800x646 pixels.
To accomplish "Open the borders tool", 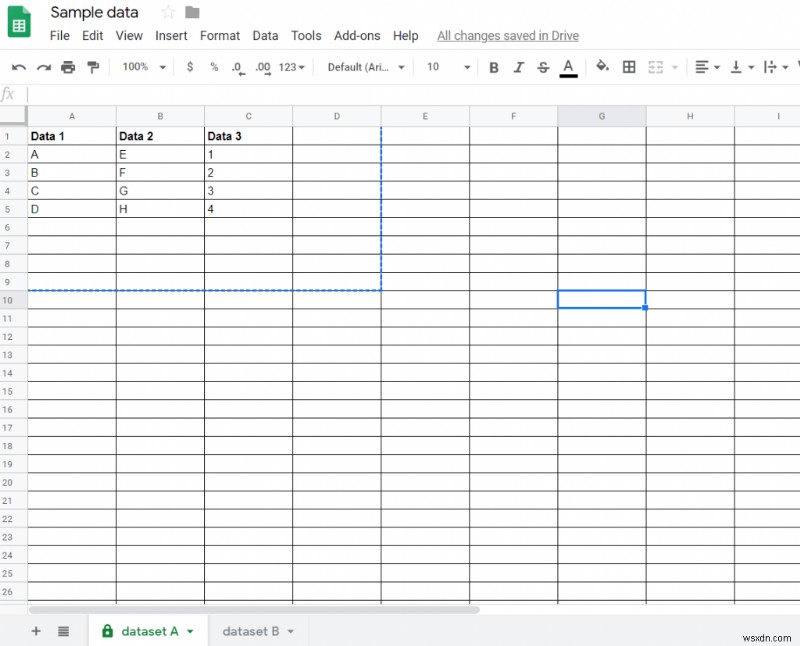I will [x=629, y=67].
